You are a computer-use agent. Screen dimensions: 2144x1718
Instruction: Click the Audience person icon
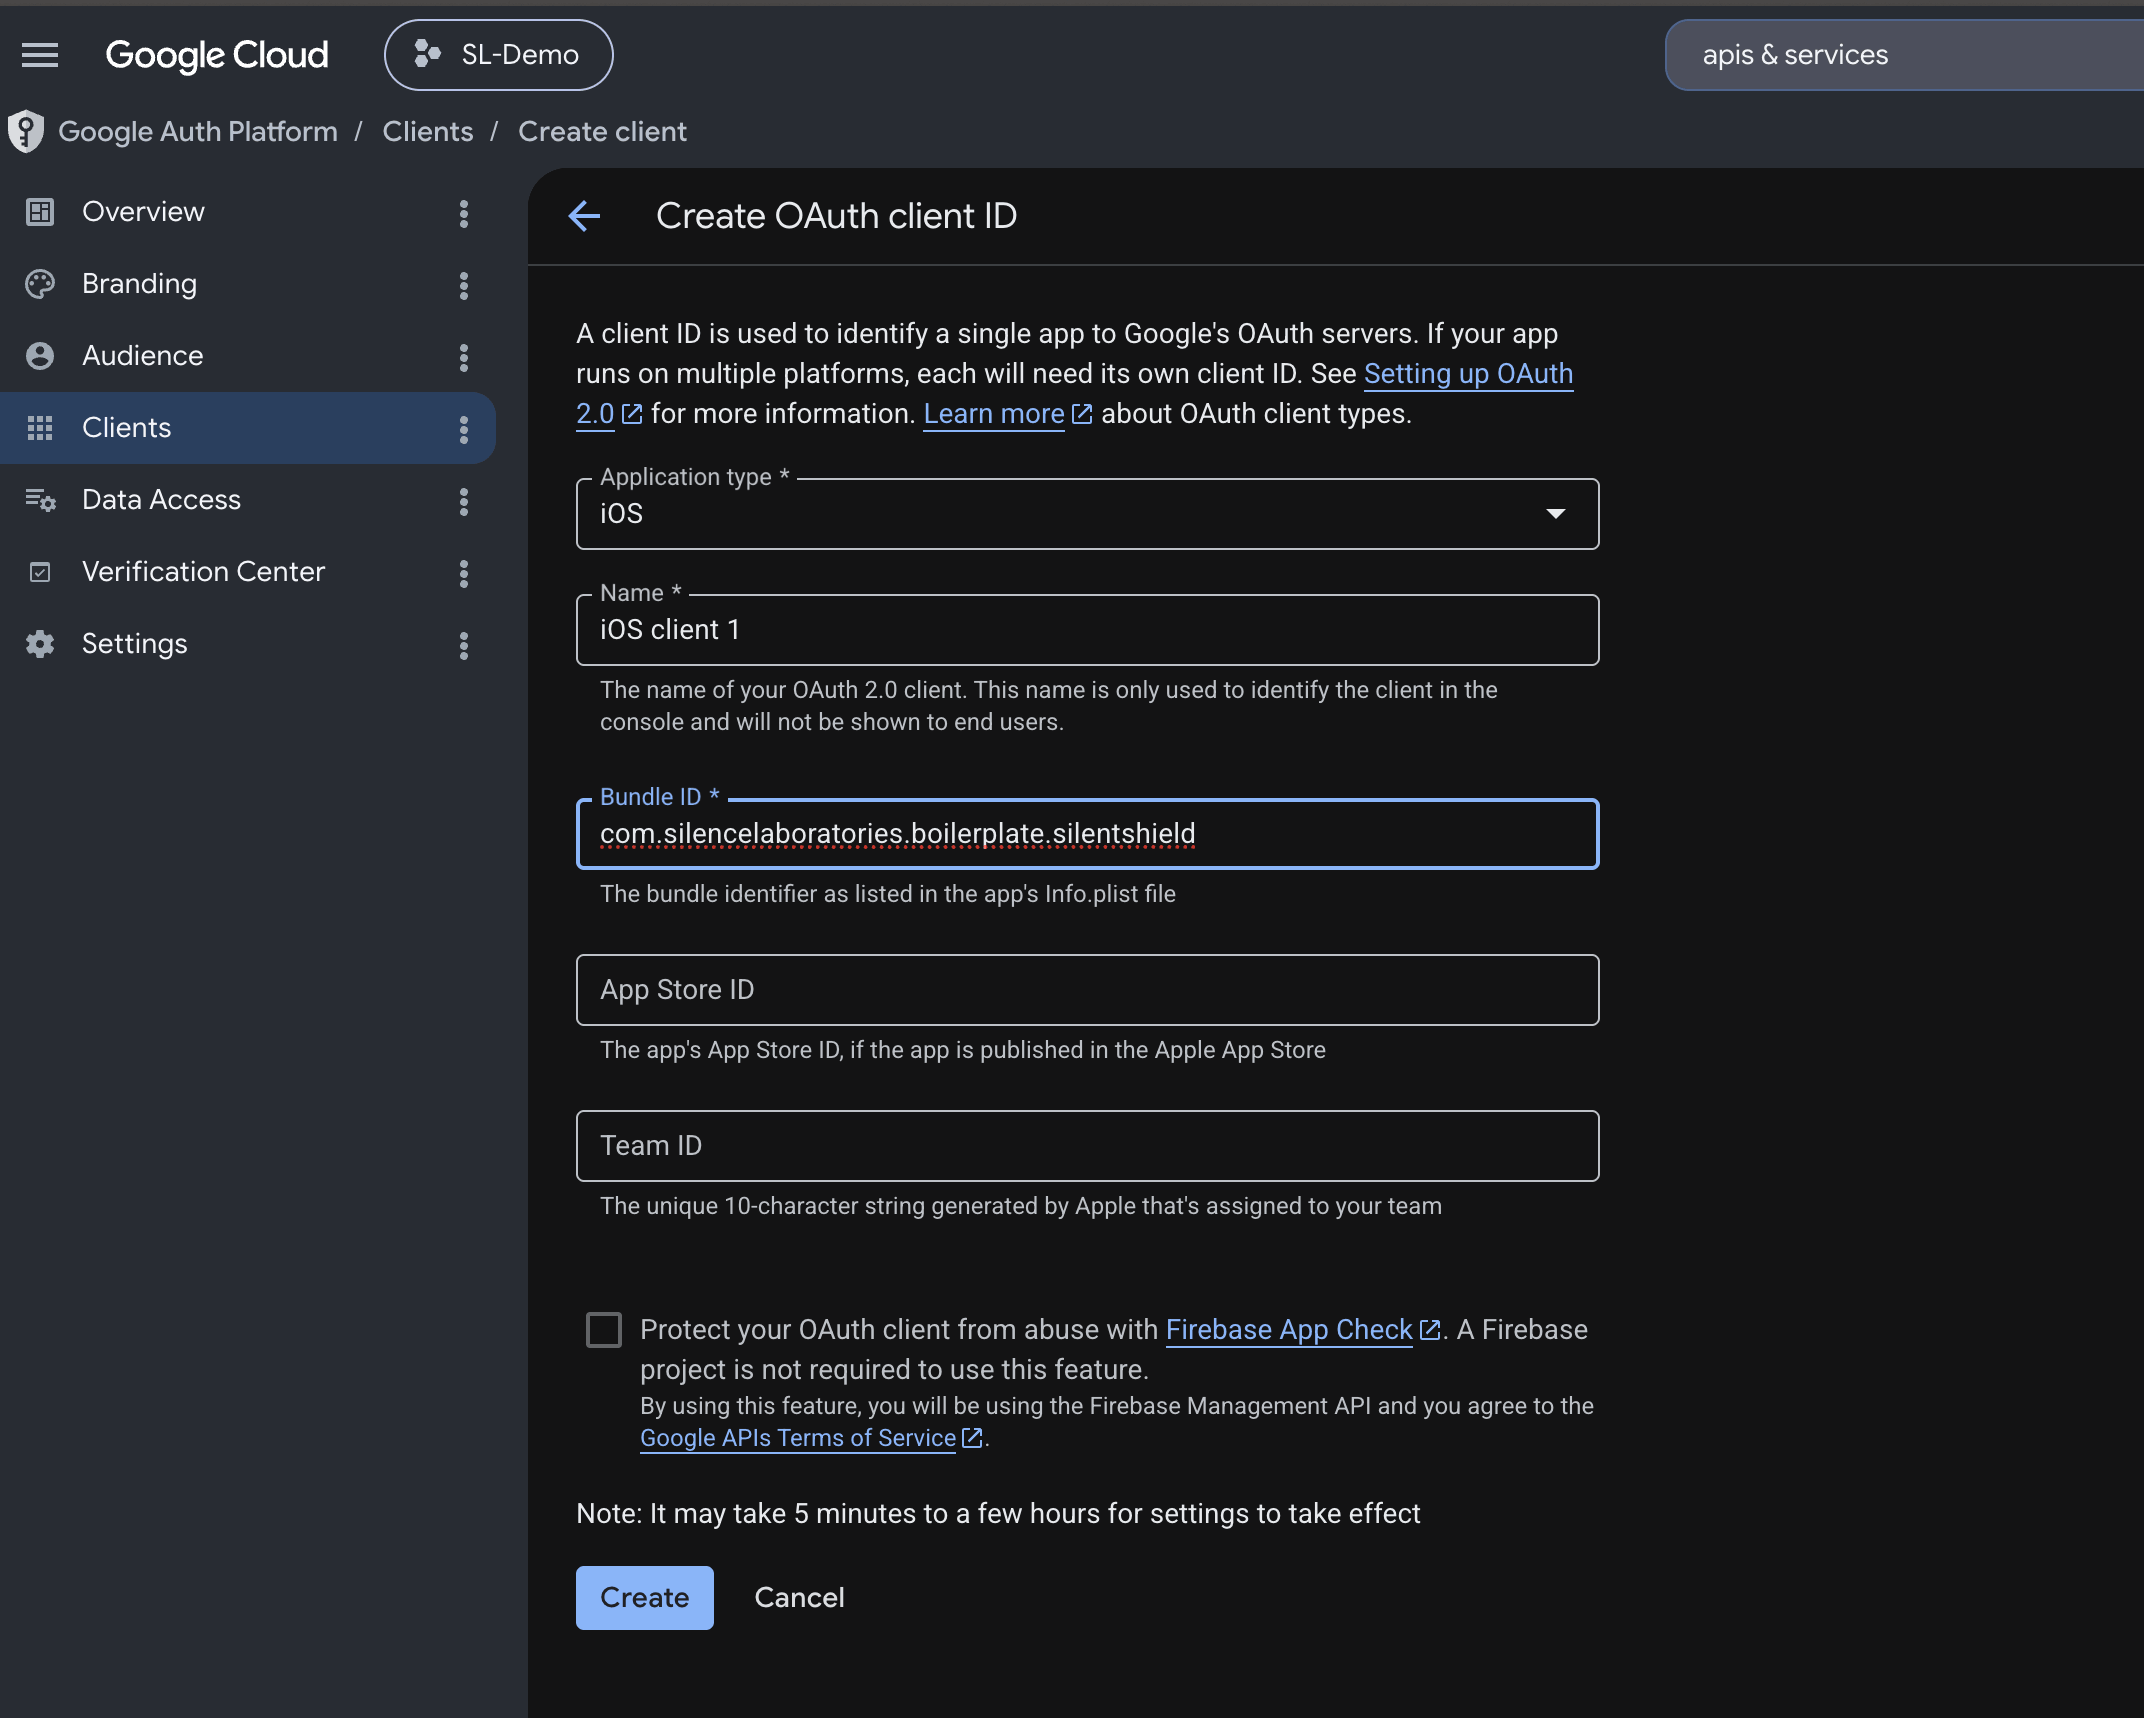40,356
